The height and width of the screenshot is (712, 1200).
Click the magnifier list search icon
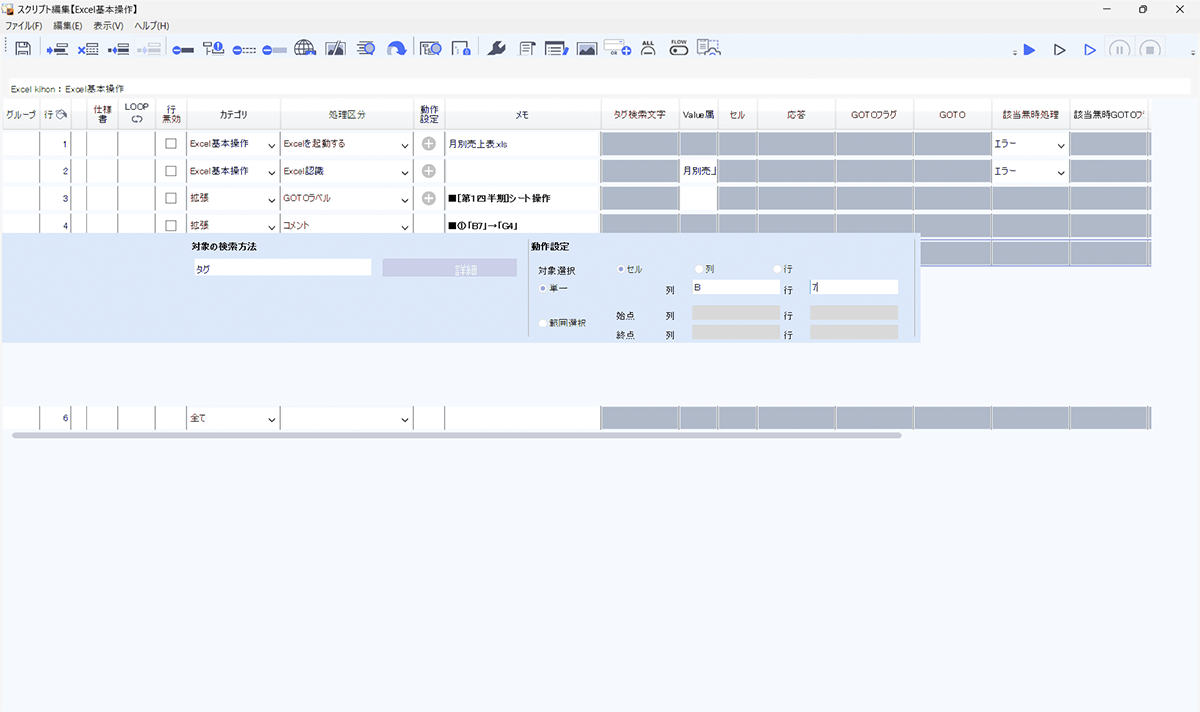click(x=366, y=48)
